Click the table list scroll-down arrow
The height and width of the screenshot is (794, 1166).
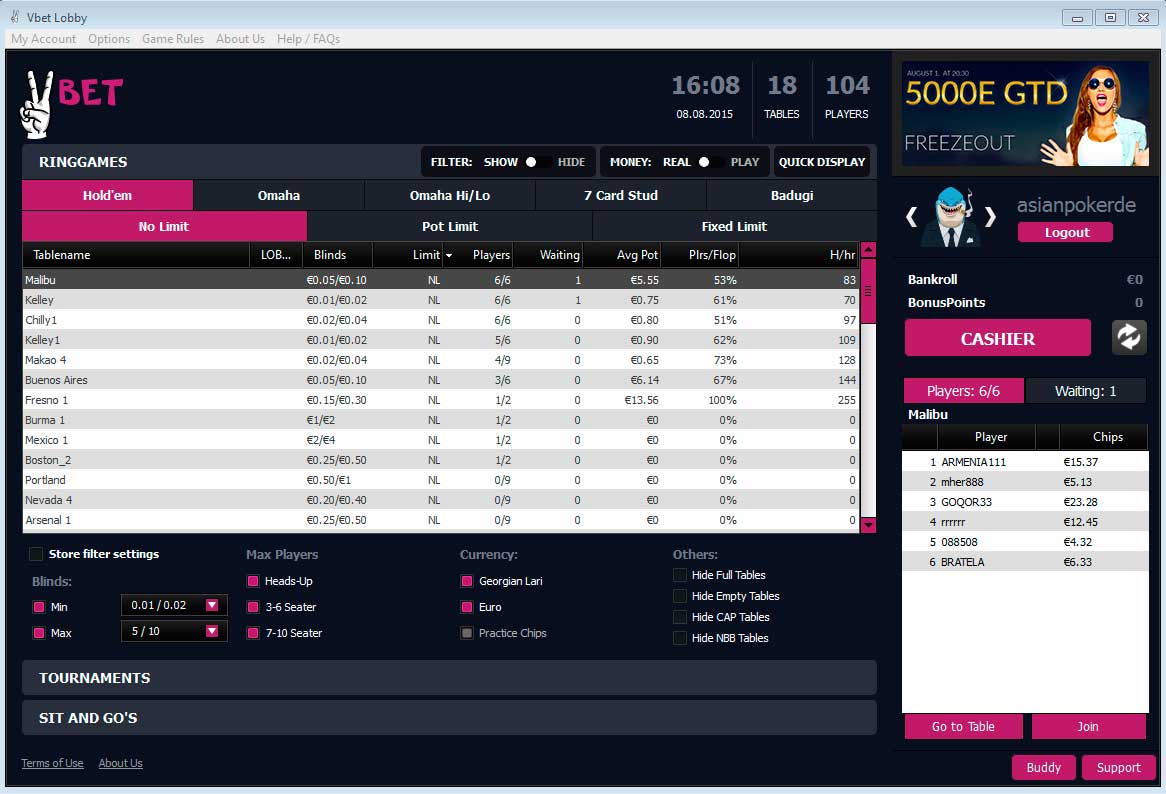(x=868, y=525)
